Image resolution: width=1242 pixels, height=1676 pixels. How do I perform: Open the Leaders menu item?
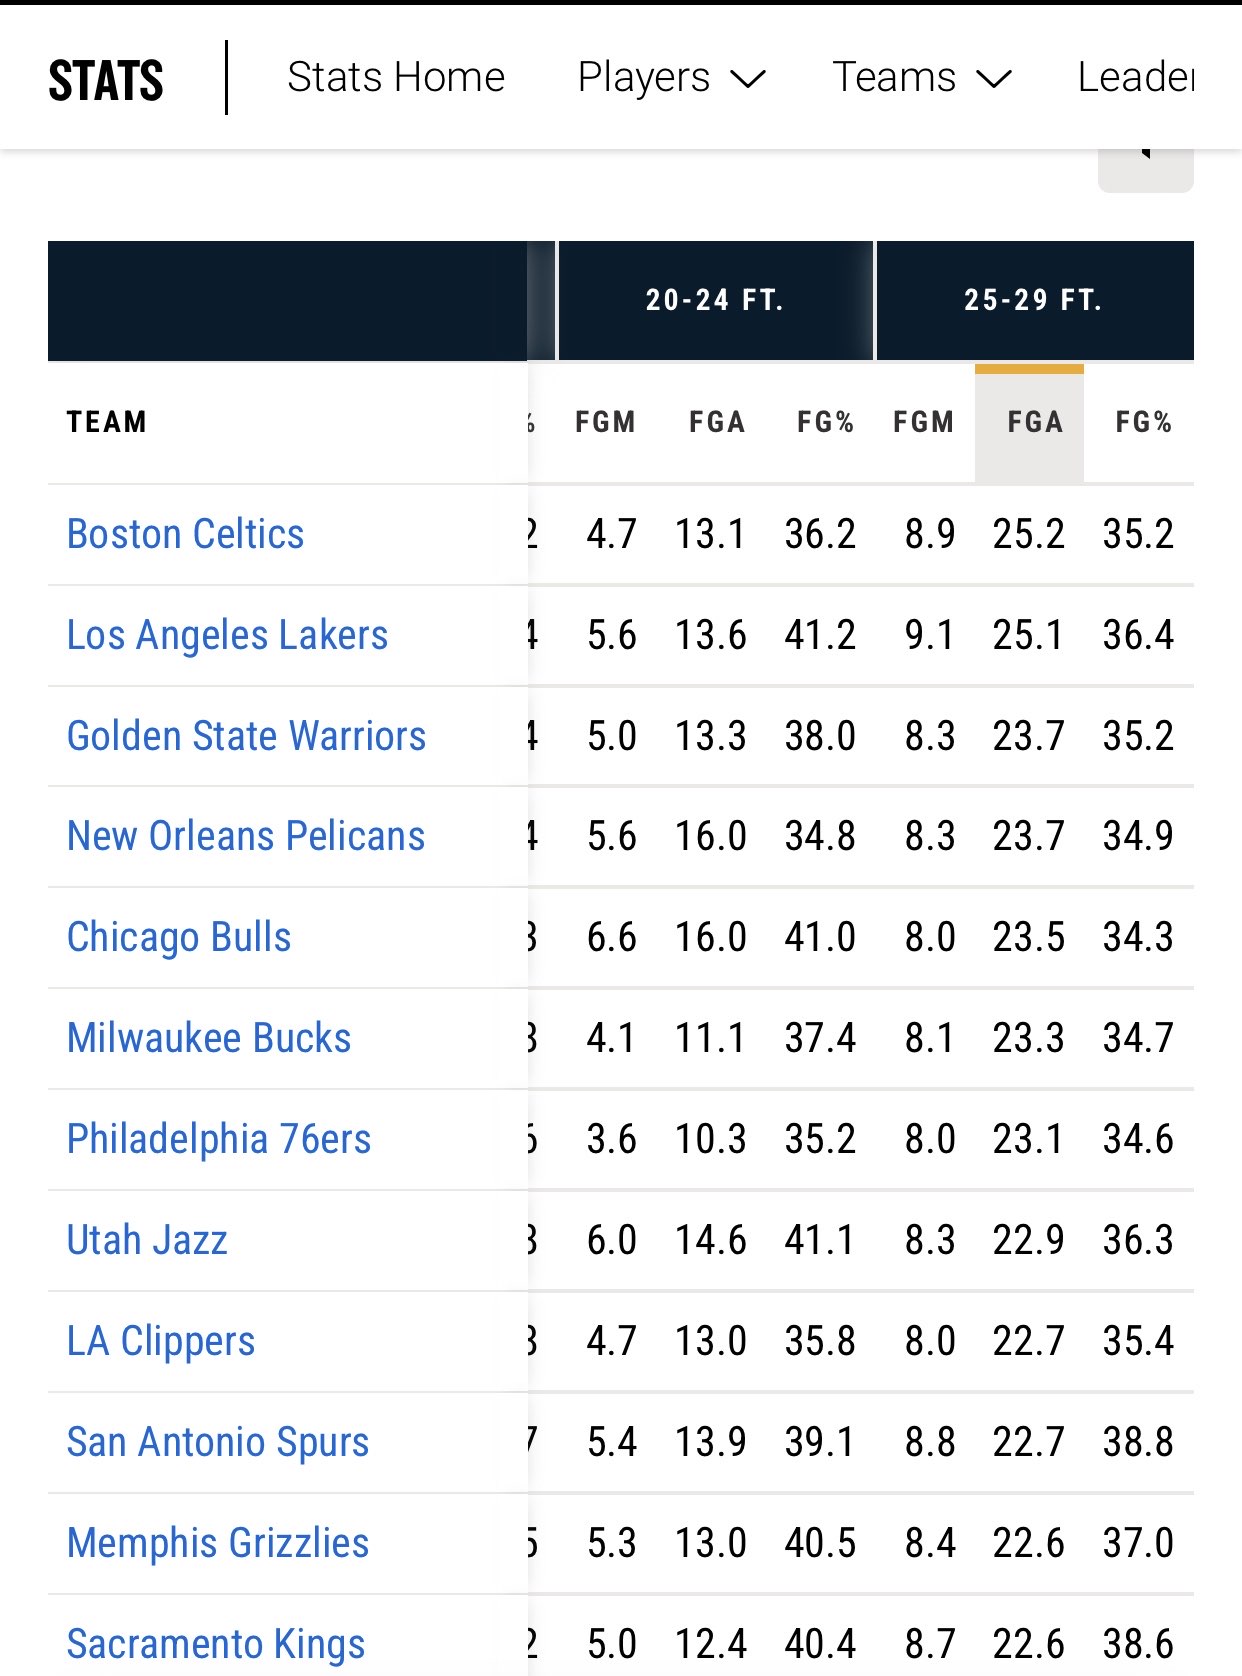[x=1136, y=77]
